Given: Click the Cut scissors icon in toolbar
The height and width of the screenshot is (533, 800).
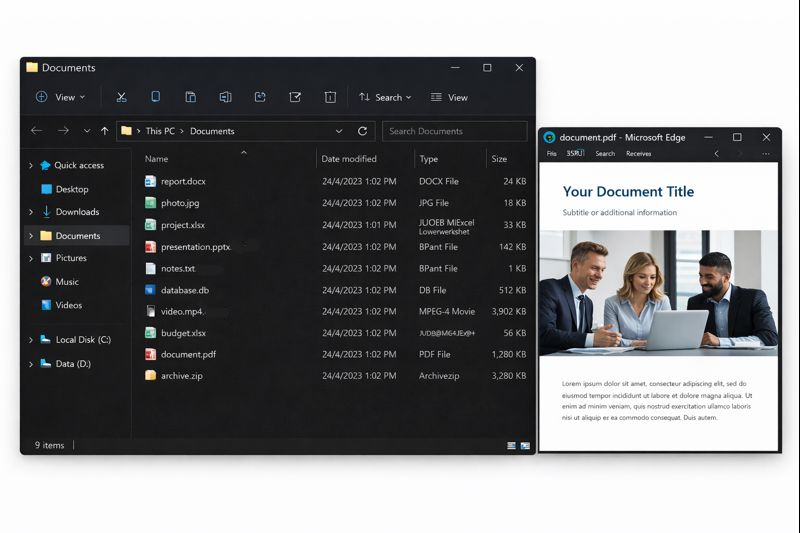Looking at the screenshot, I should pyautogui.click(x=121, y=97).
